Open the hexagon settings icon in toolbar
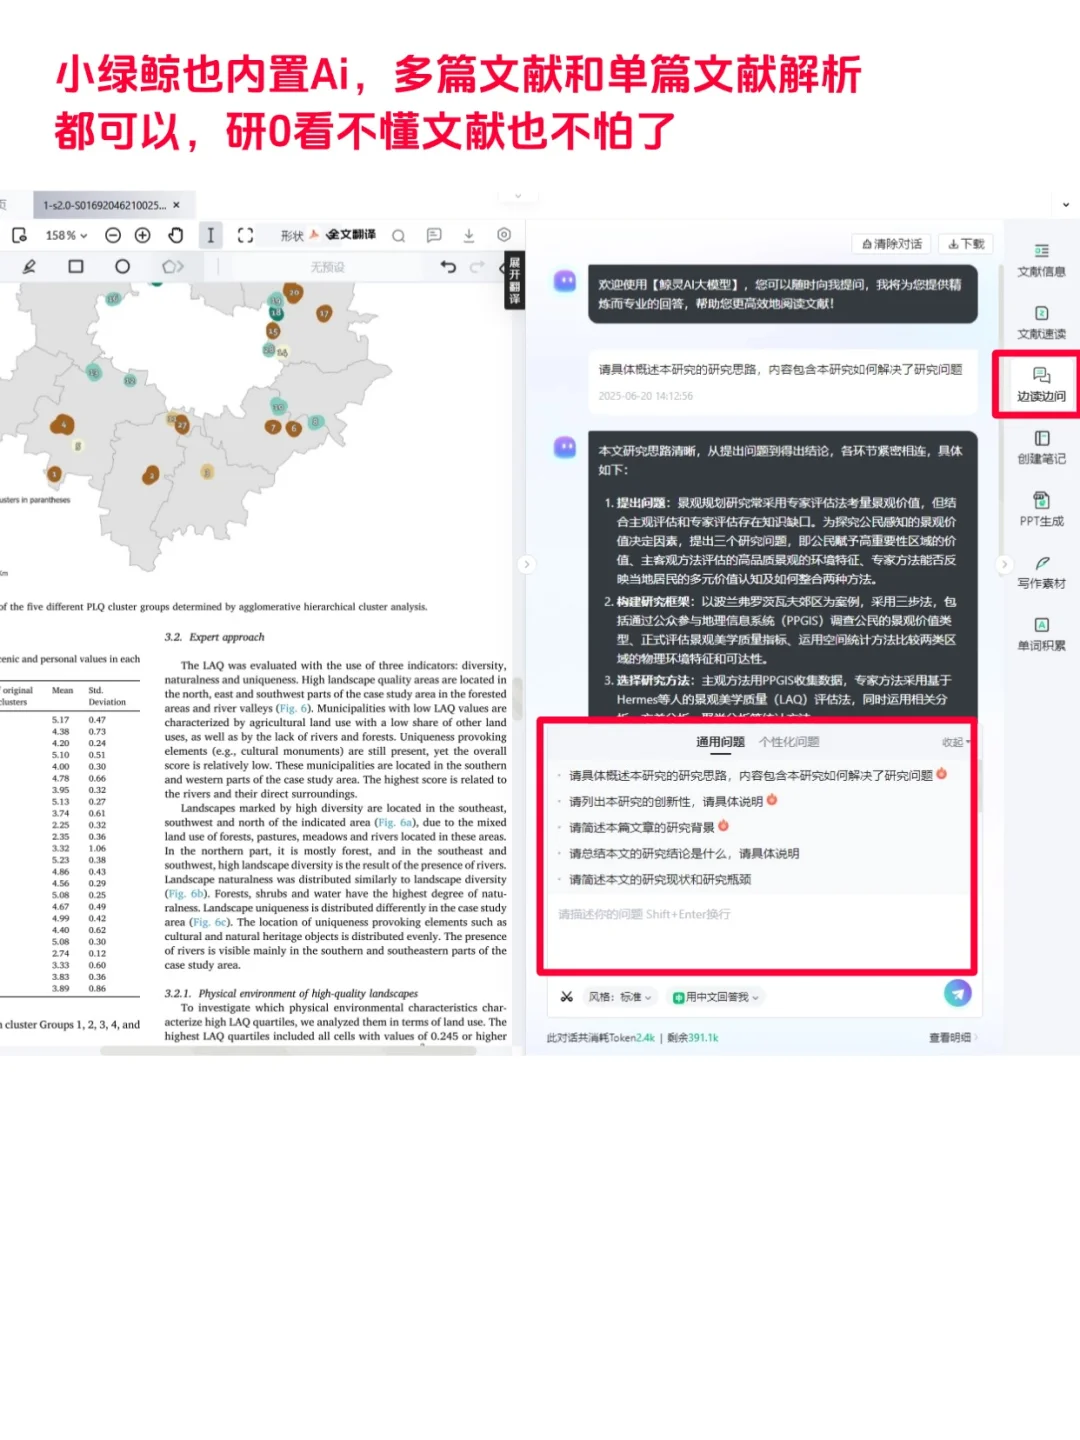 pos(504,235)
